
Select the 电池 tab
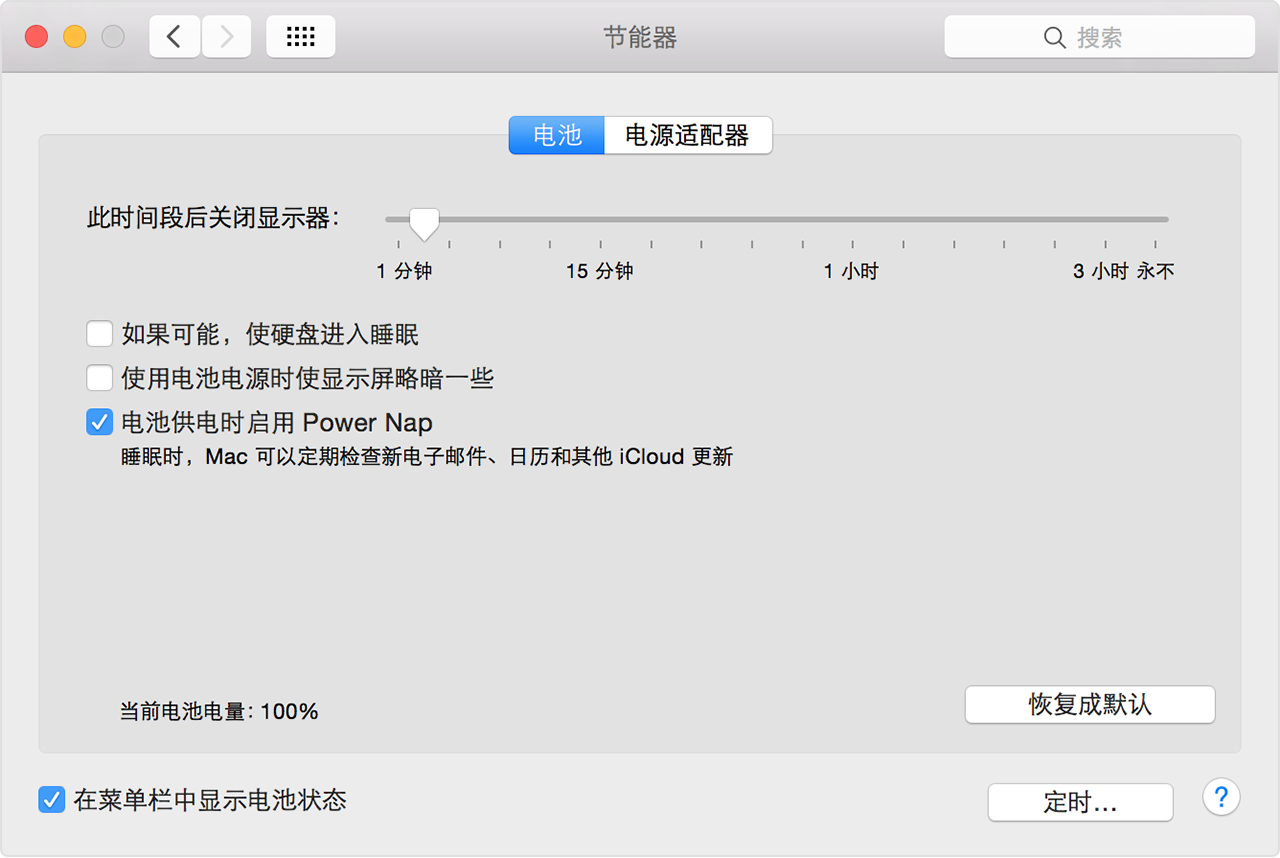(556, 135)
